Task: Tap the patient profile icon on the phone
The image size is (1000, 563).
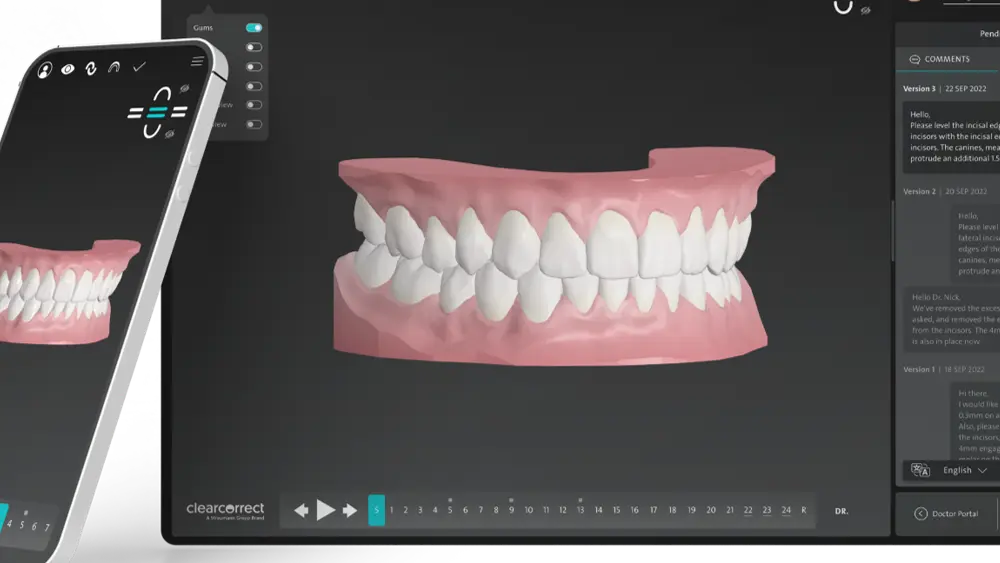Action: [45, 70]
